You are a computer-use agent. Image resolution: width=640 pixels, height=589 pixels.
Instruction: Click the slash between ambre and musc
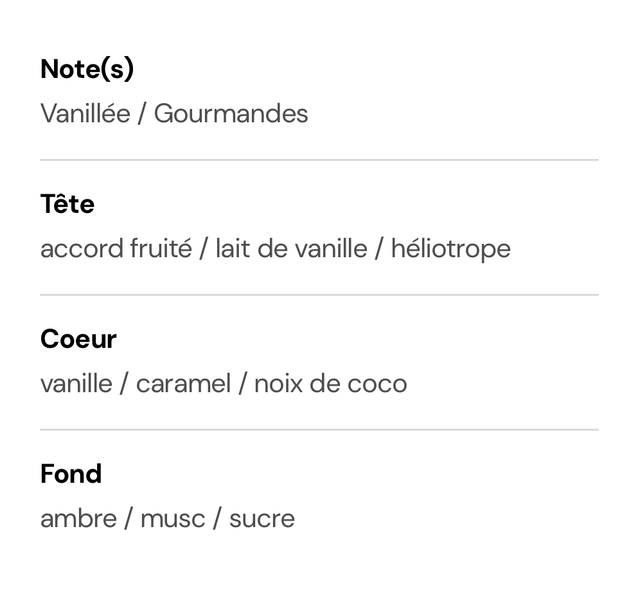click(x=129, y=519)
